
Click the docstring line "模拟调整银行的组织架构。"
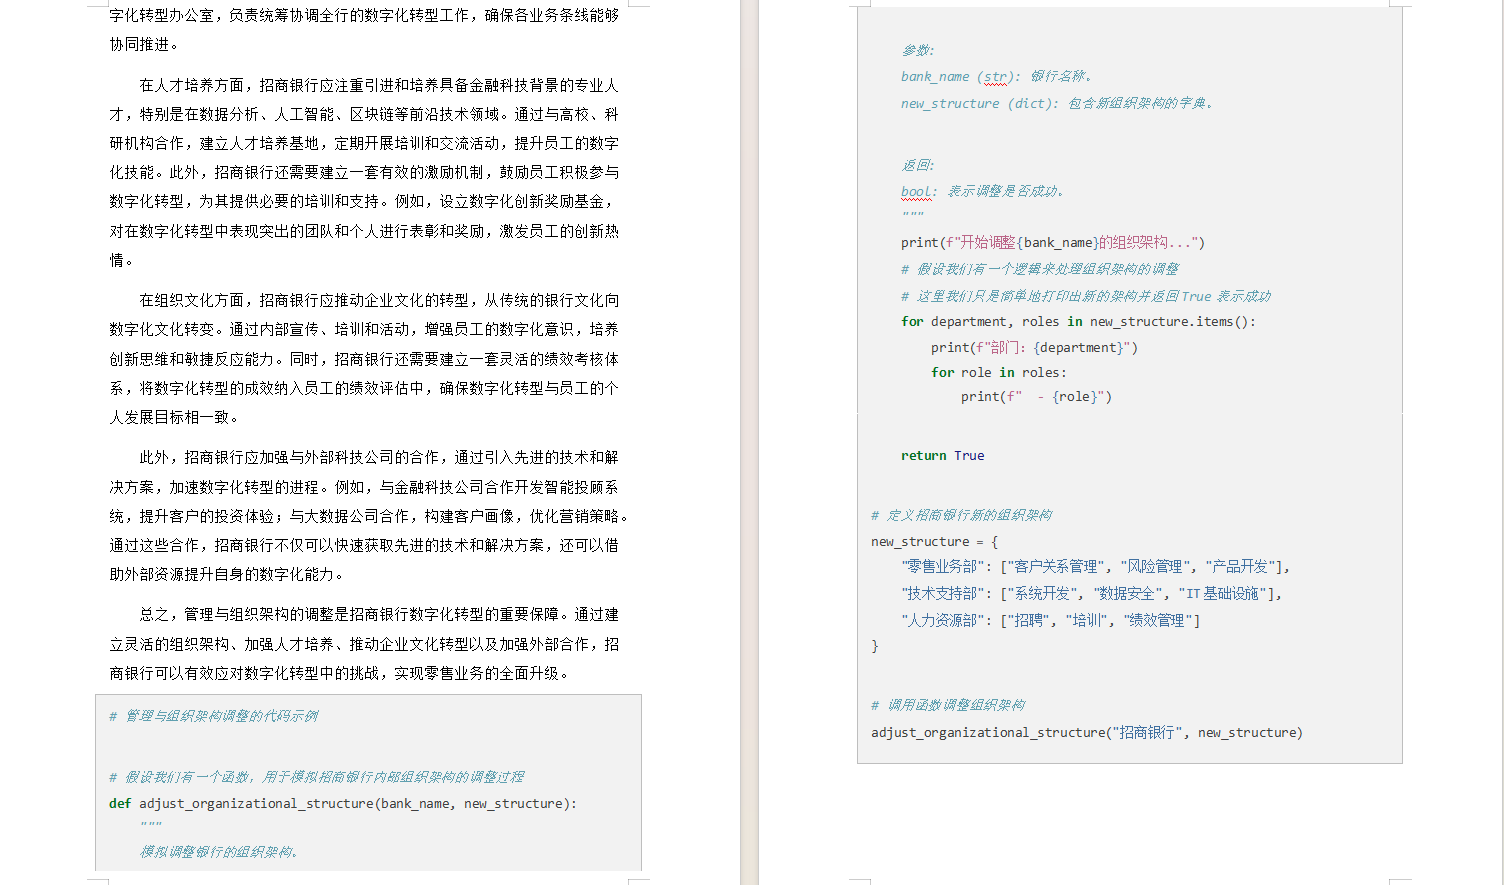click(219, 852)
